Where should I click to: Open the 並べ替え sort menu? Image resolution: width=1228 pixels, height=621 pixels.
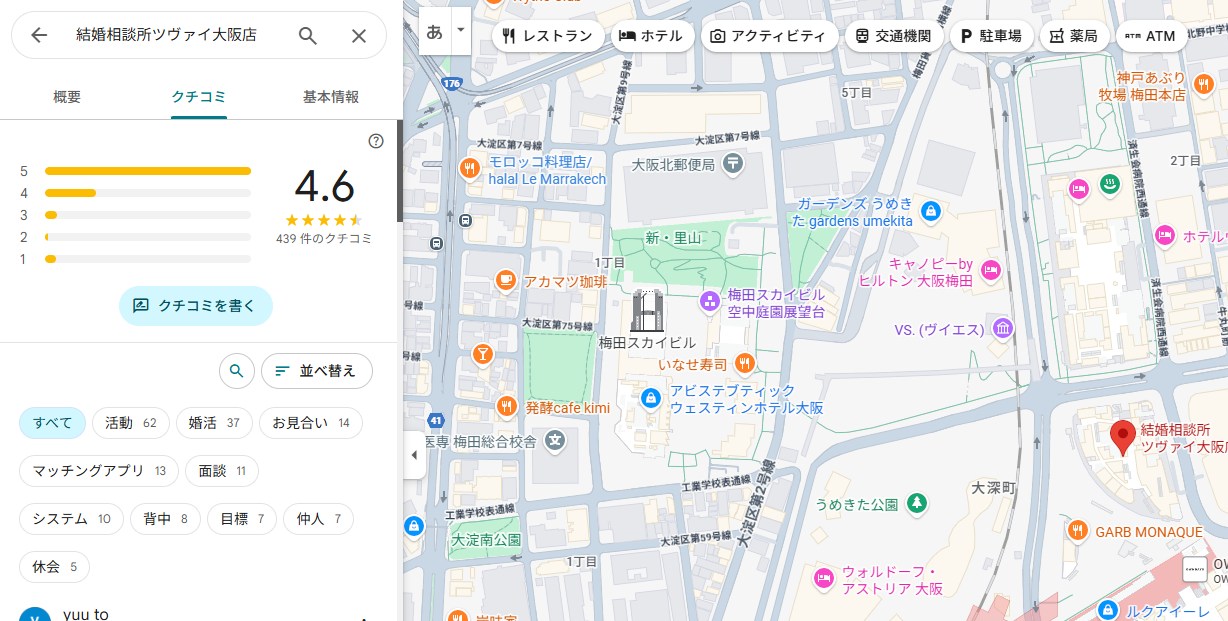(316, 371)
